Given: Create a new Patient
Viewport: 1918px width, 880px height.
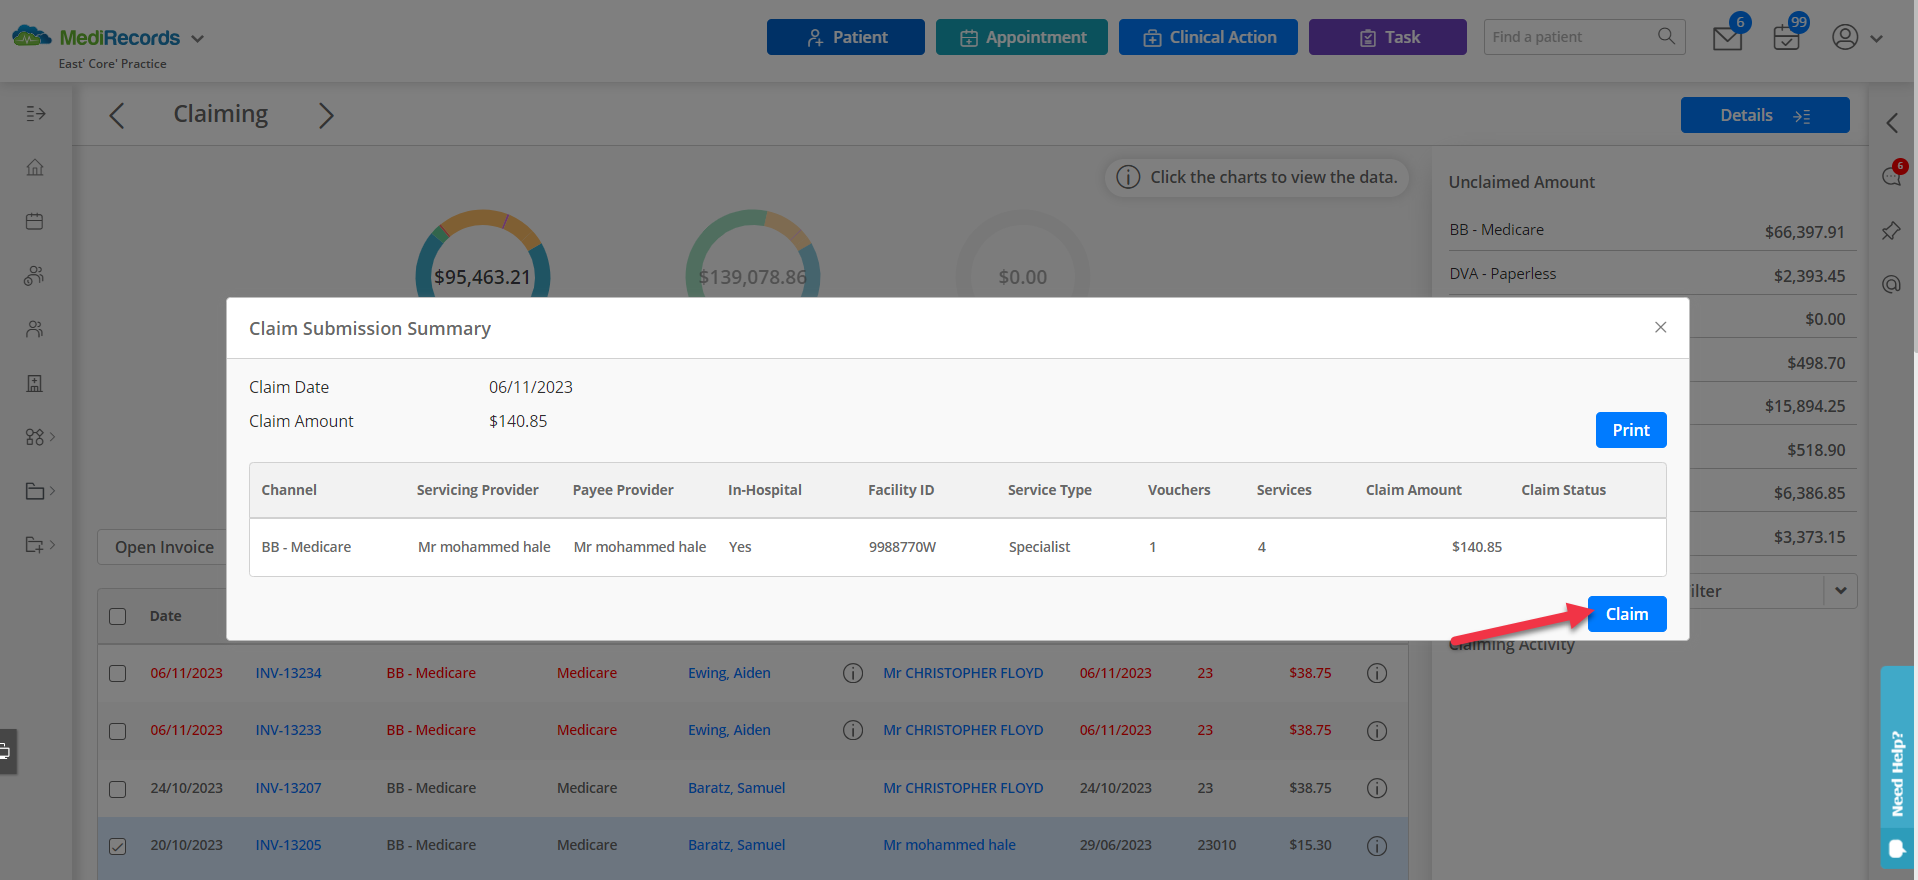Looking at the screenshot, I should coord(846,37).
